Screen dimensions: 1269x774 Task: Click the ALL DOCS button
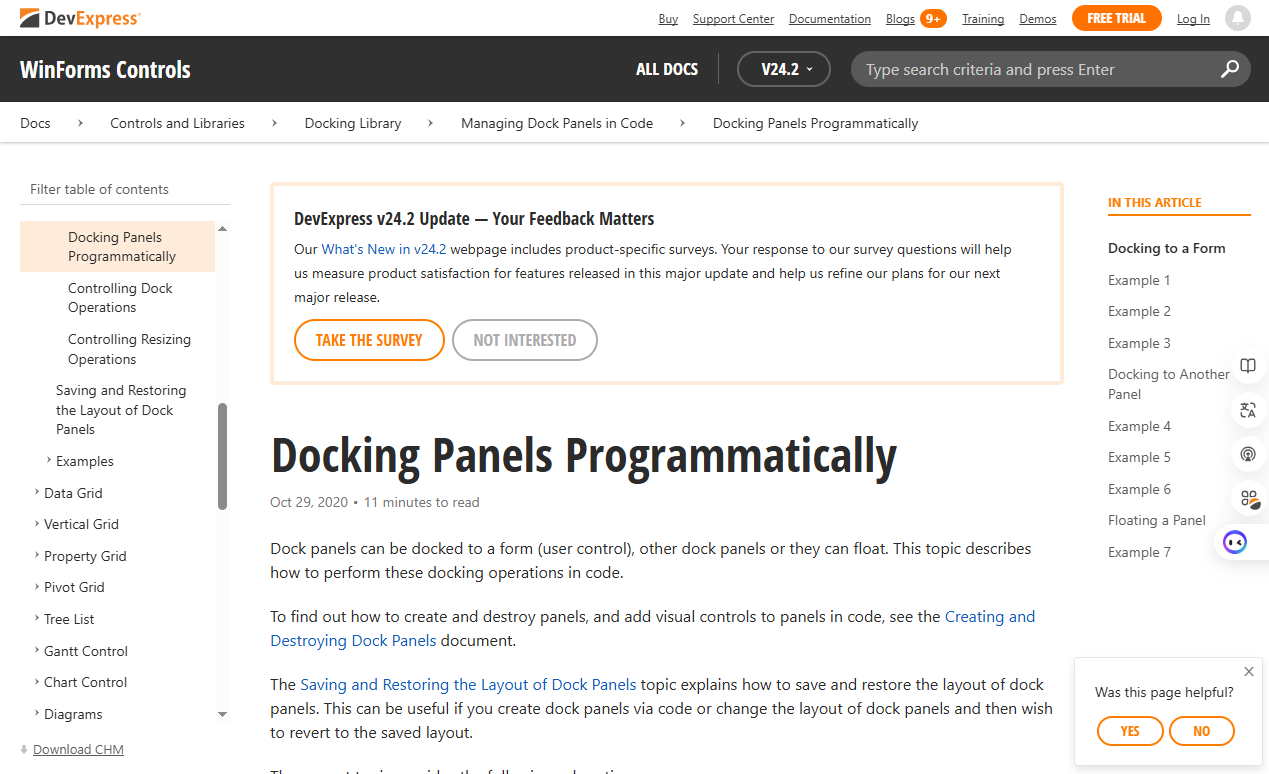667,69
